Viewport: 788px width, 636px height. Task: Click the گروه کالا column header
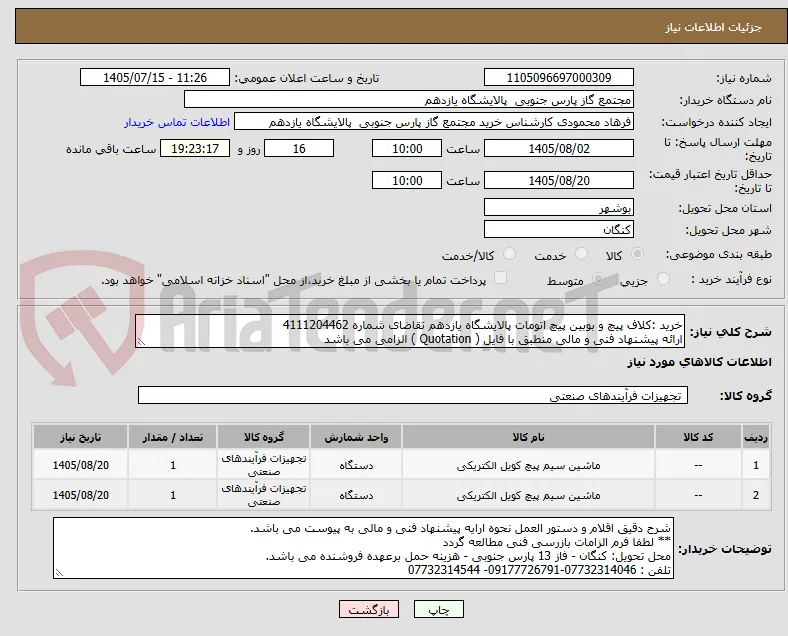pos(264,437)
